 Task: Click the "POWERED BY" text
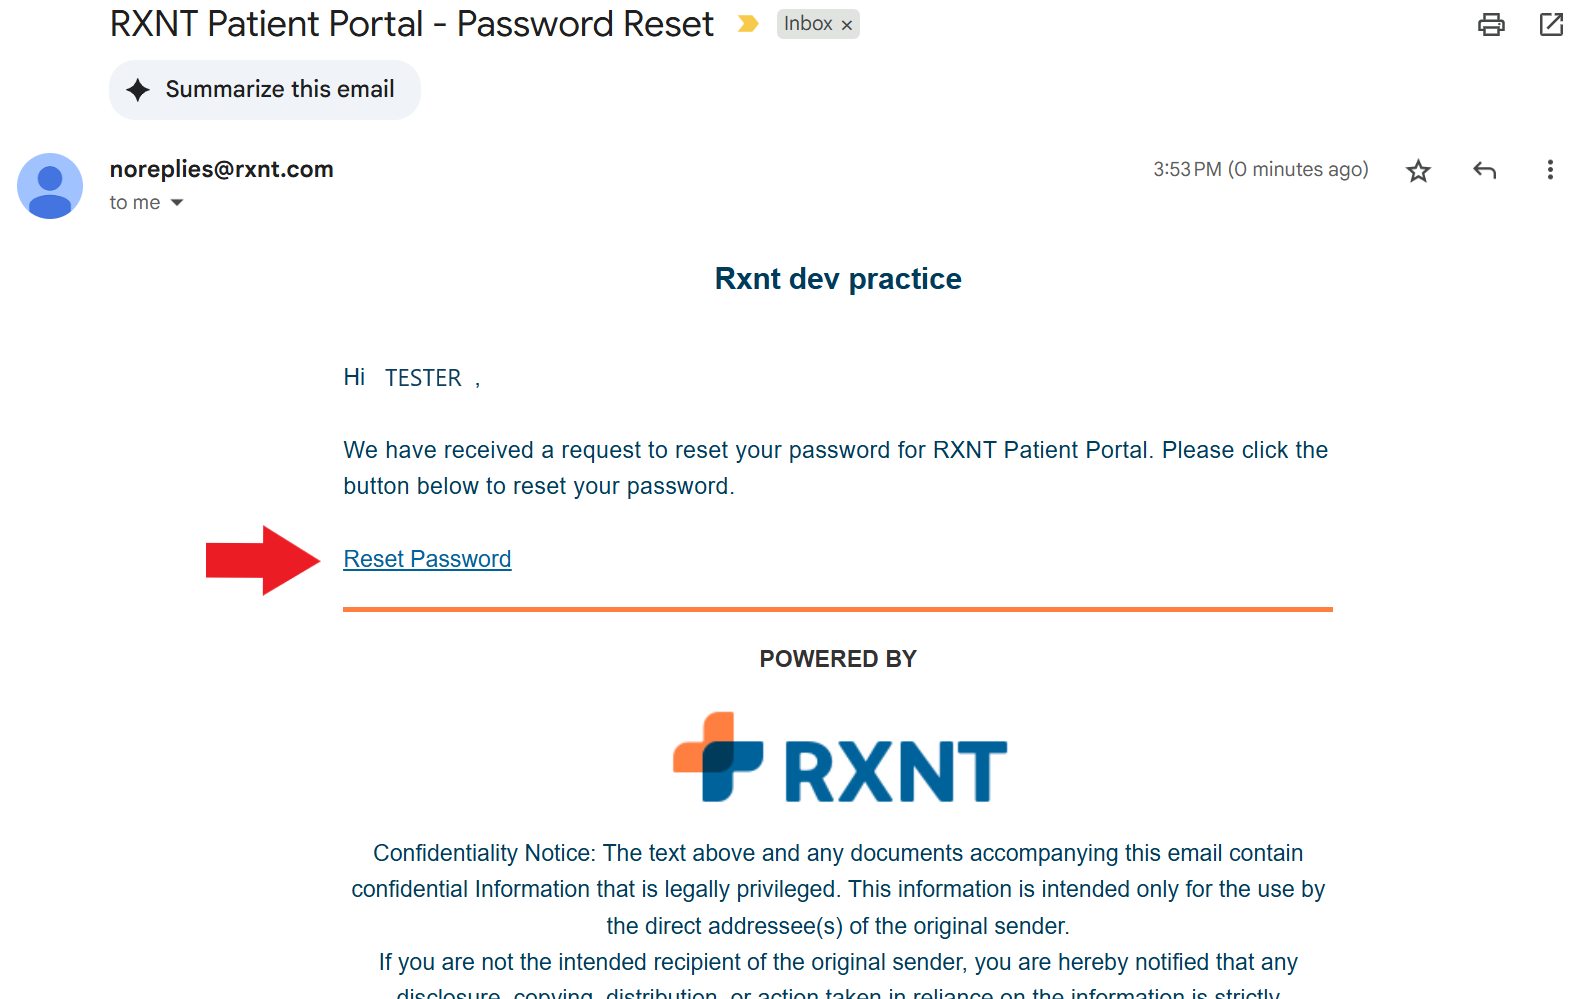pos(838,659)
